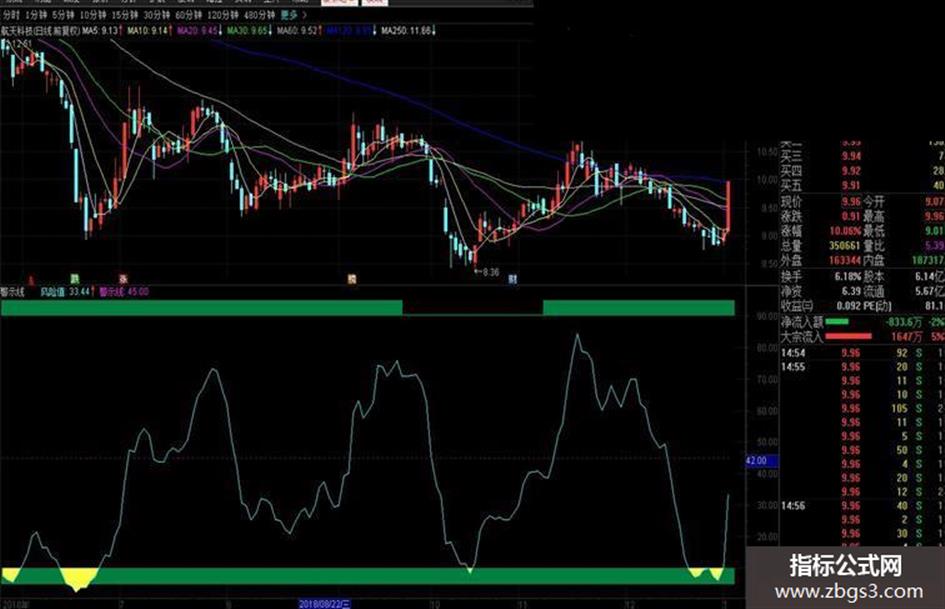Click the 今开 label
The width and height of the screenshot is (945, 609).
click(x=874, y=201)
